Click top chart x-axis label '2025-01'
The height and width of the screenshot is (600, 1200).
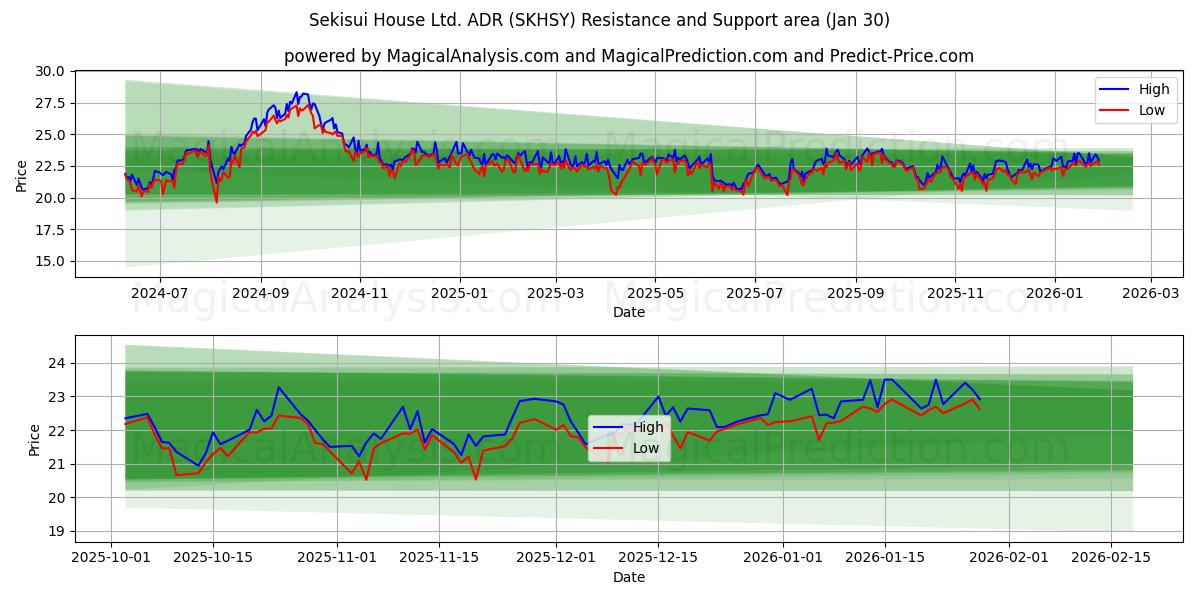(459, 295)
